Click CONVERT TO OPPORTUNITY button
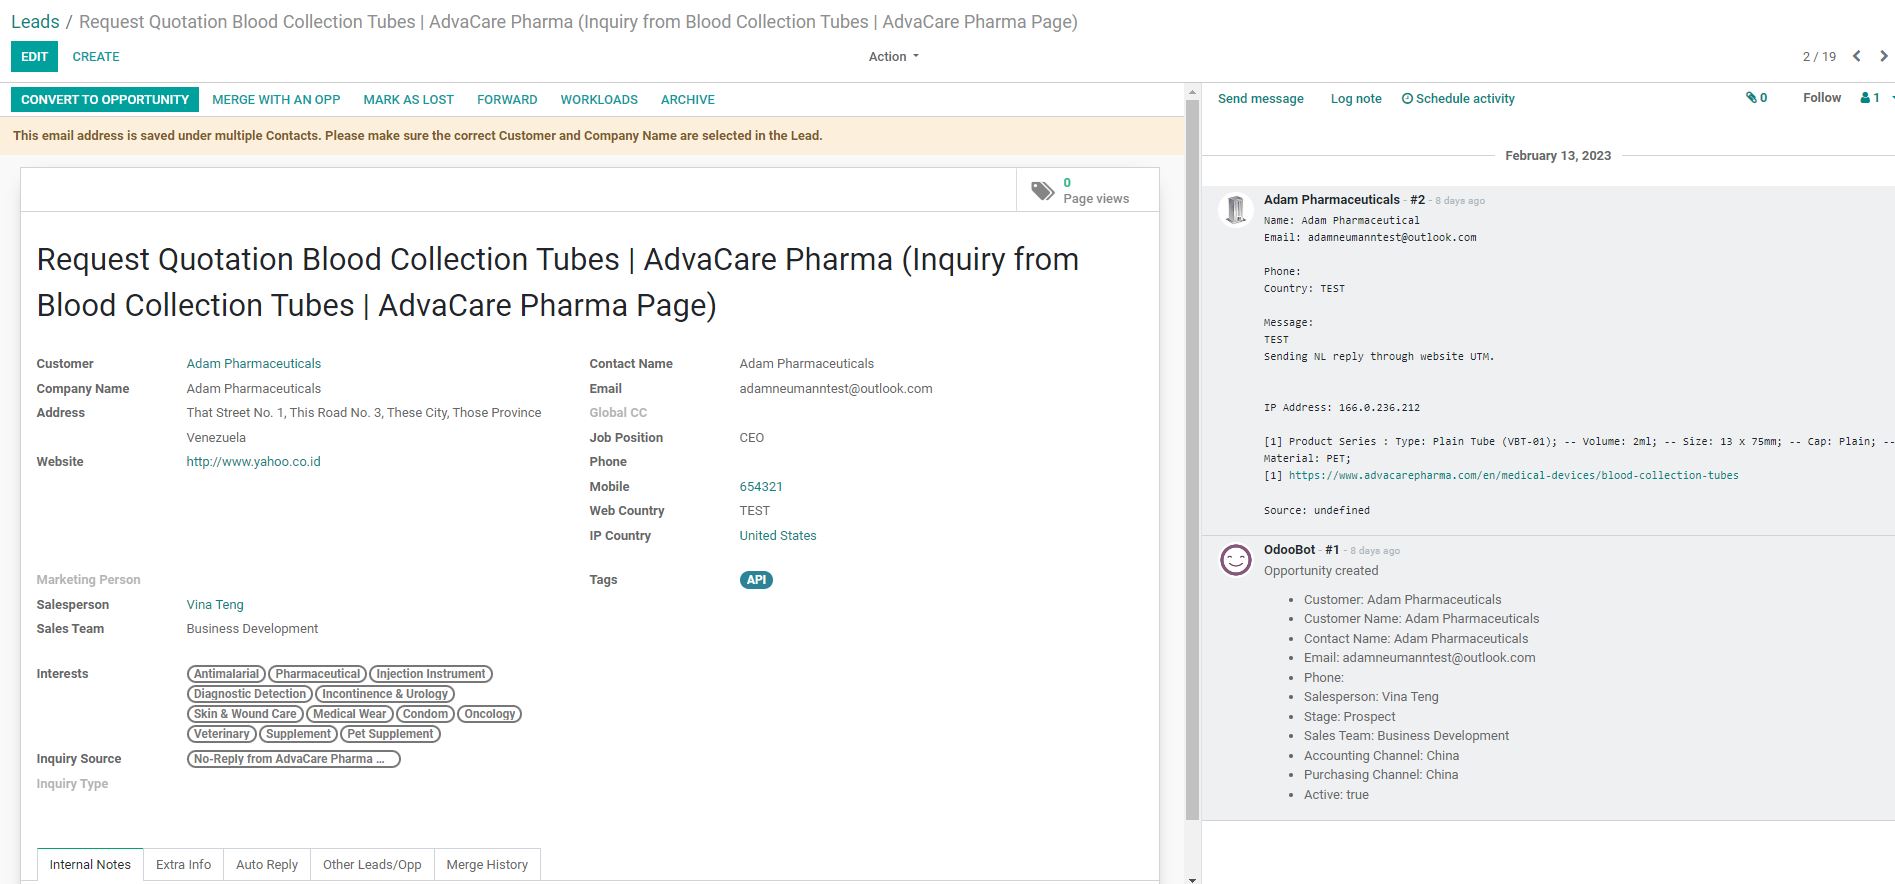Image resolution: width=1895 pixels, height=884 pixels. tap(105, 99)
